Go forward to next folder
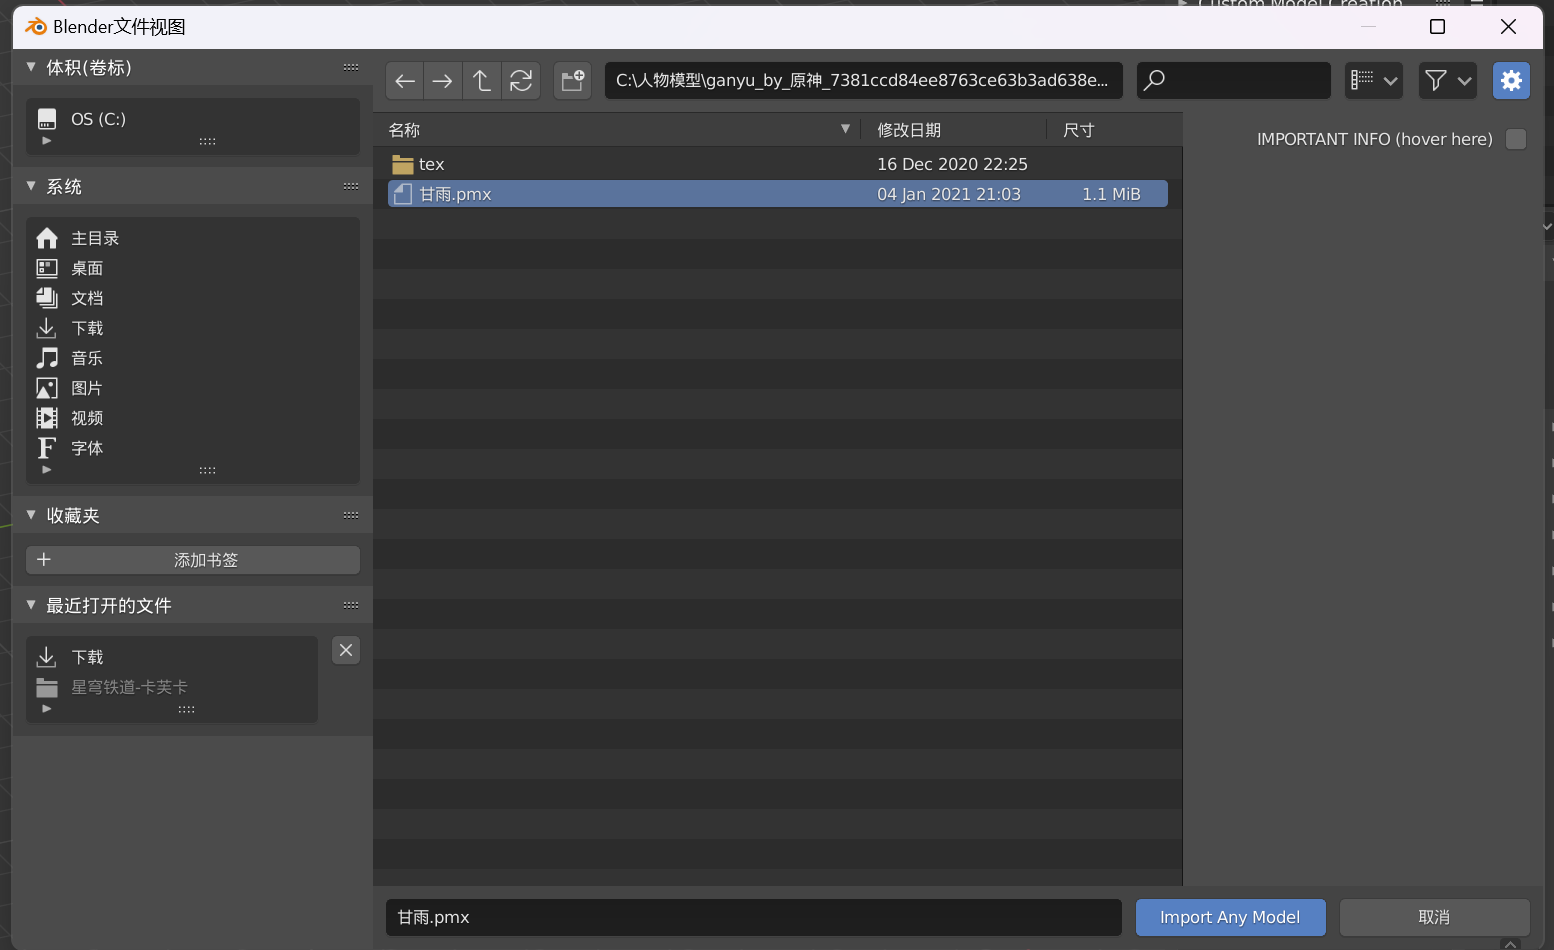This screenshot has width=1554, height=950. click(443, 81)
